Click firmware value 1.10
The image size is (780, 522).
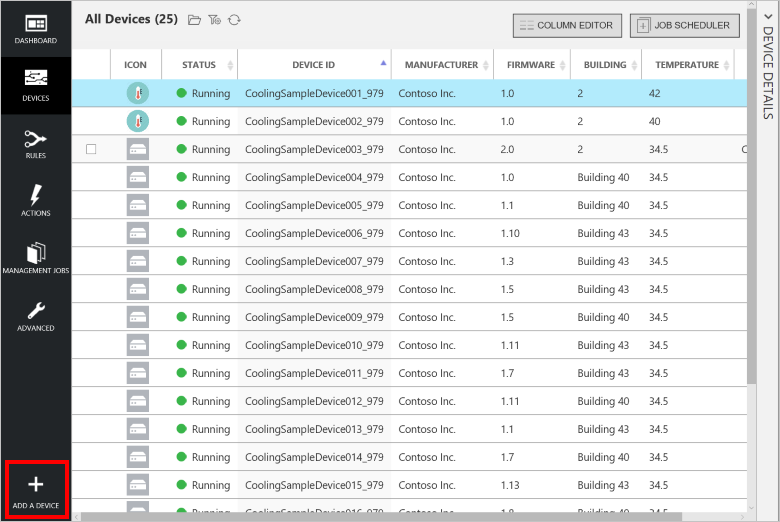coord(510,233)
